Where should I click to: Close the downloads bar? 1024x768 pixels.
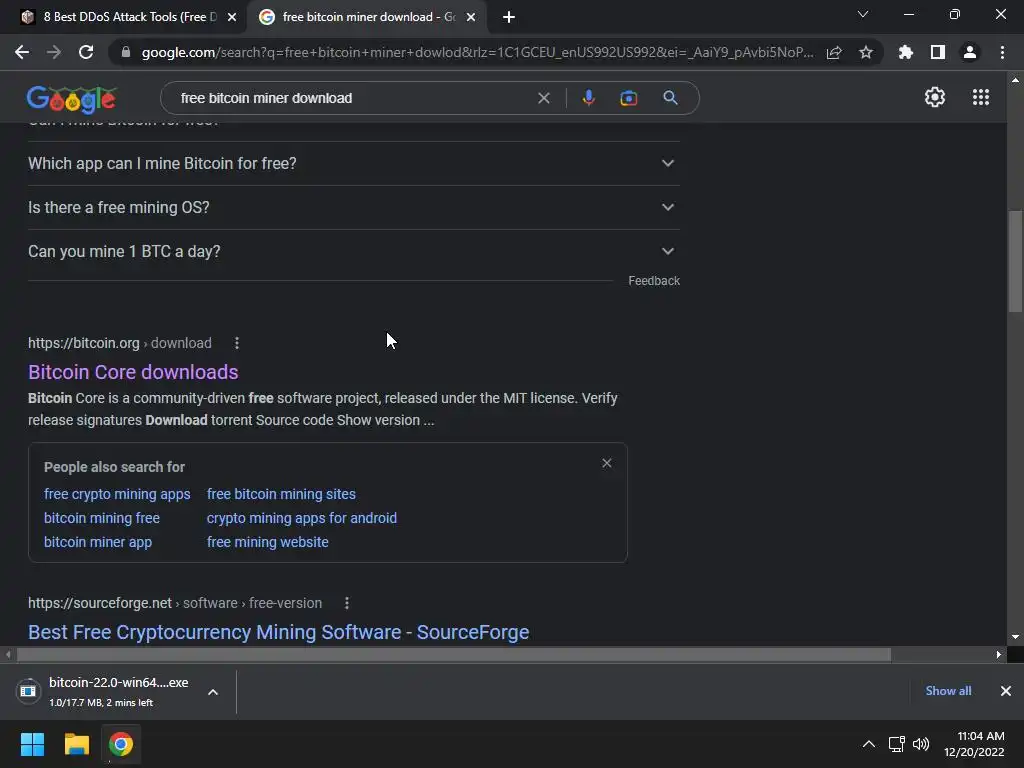tap(1006, 691)
